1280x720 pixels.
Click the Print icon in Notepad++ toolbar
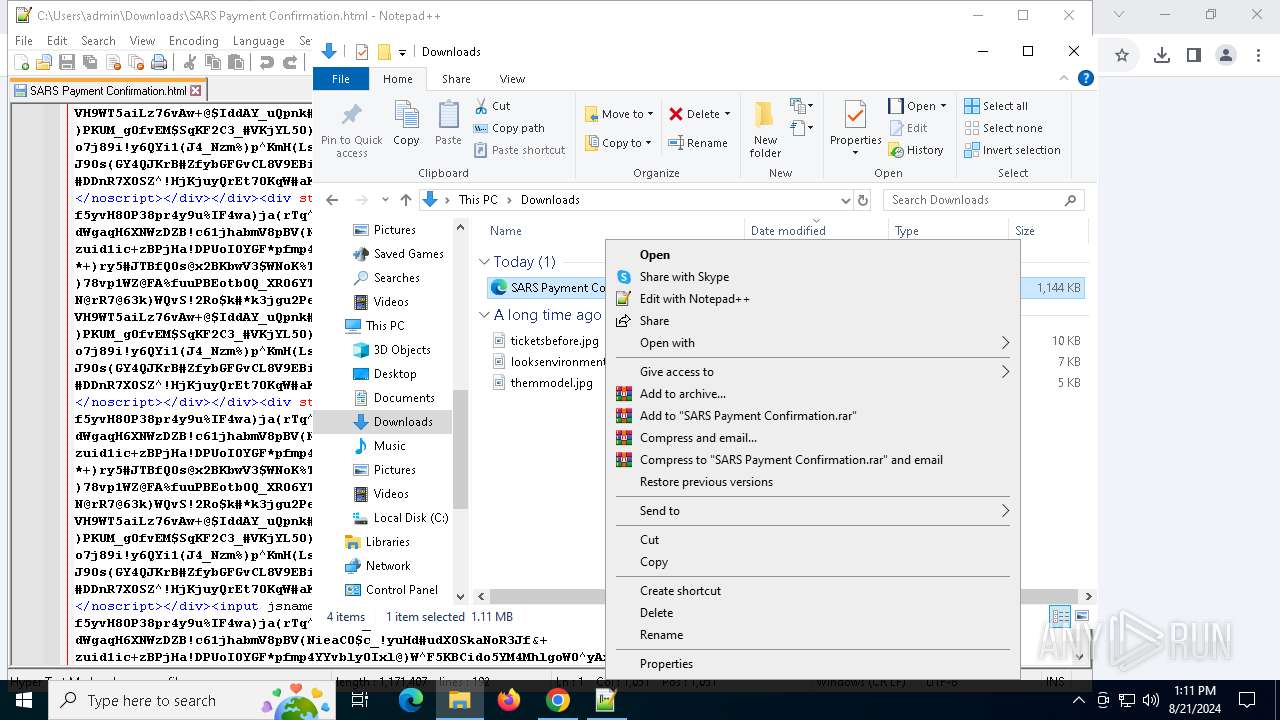[158, 62]
